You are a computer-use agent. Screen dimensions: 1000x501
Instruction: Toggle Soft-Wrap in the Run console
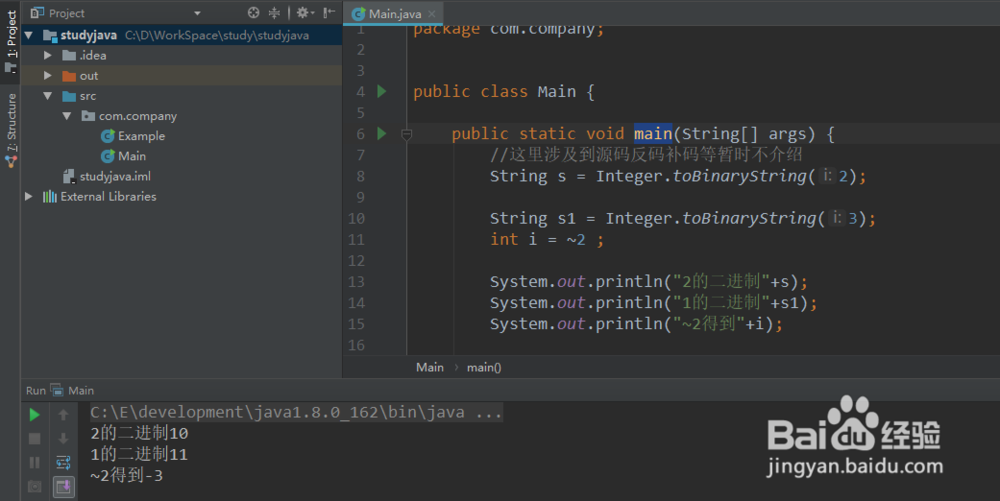click(63, 462)
